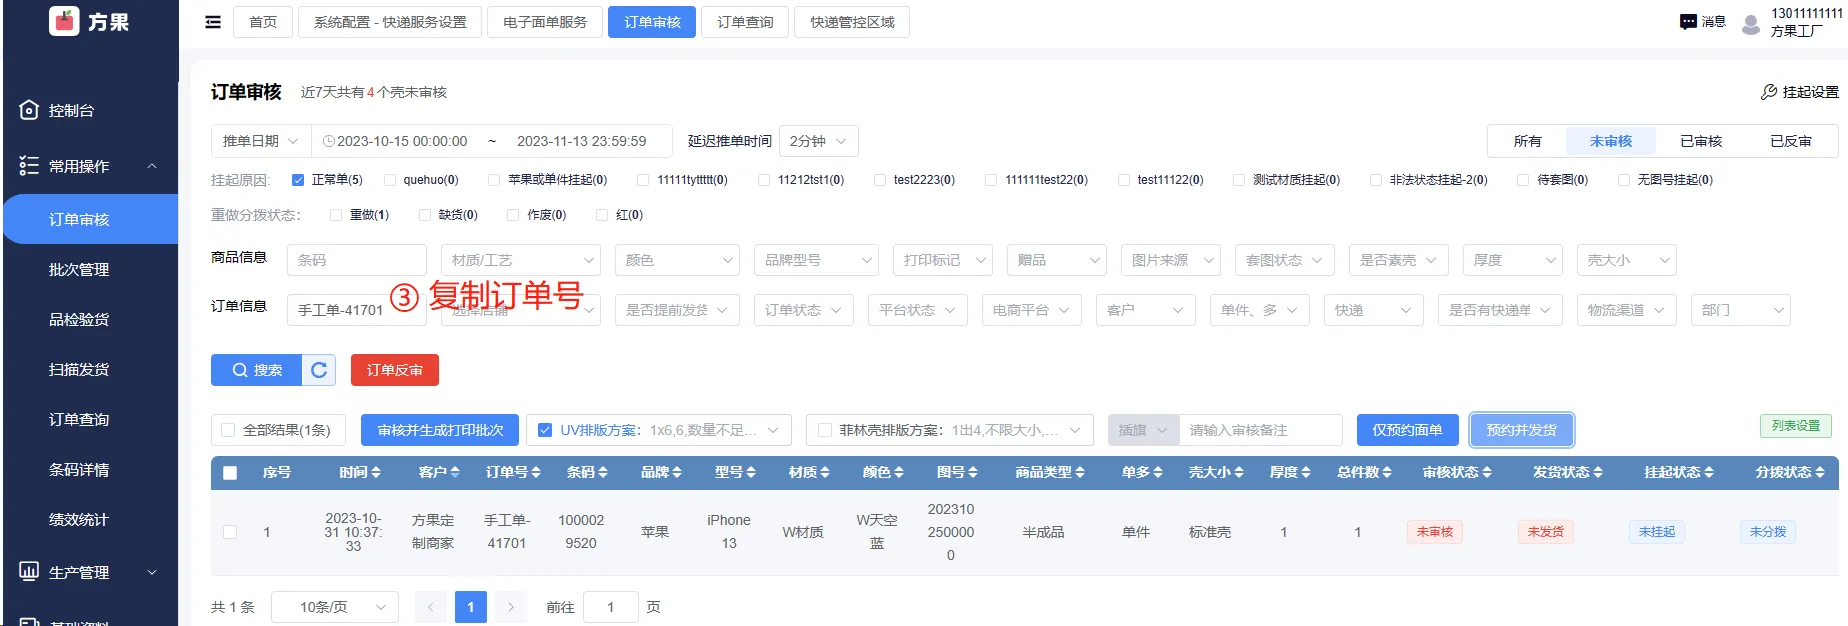1848x626 pixels.
Task: Click the 请输入审核备注 input field
Action: (1259, 430)
